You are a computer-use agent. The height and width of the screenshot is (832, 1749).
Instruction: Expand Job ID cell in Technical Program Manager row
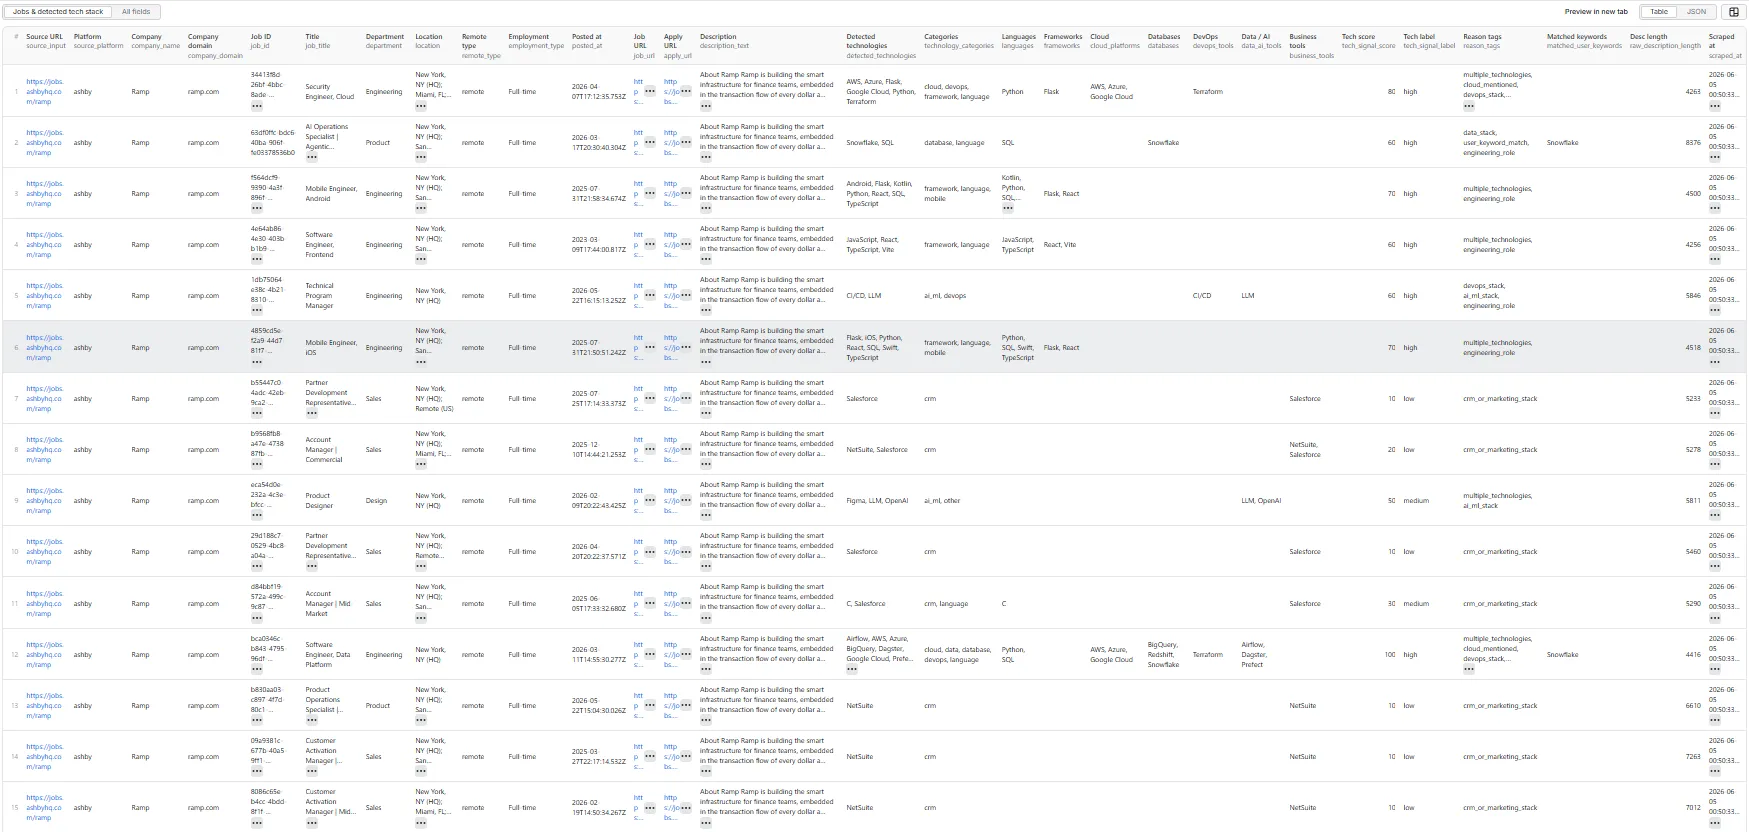point(257,310)
